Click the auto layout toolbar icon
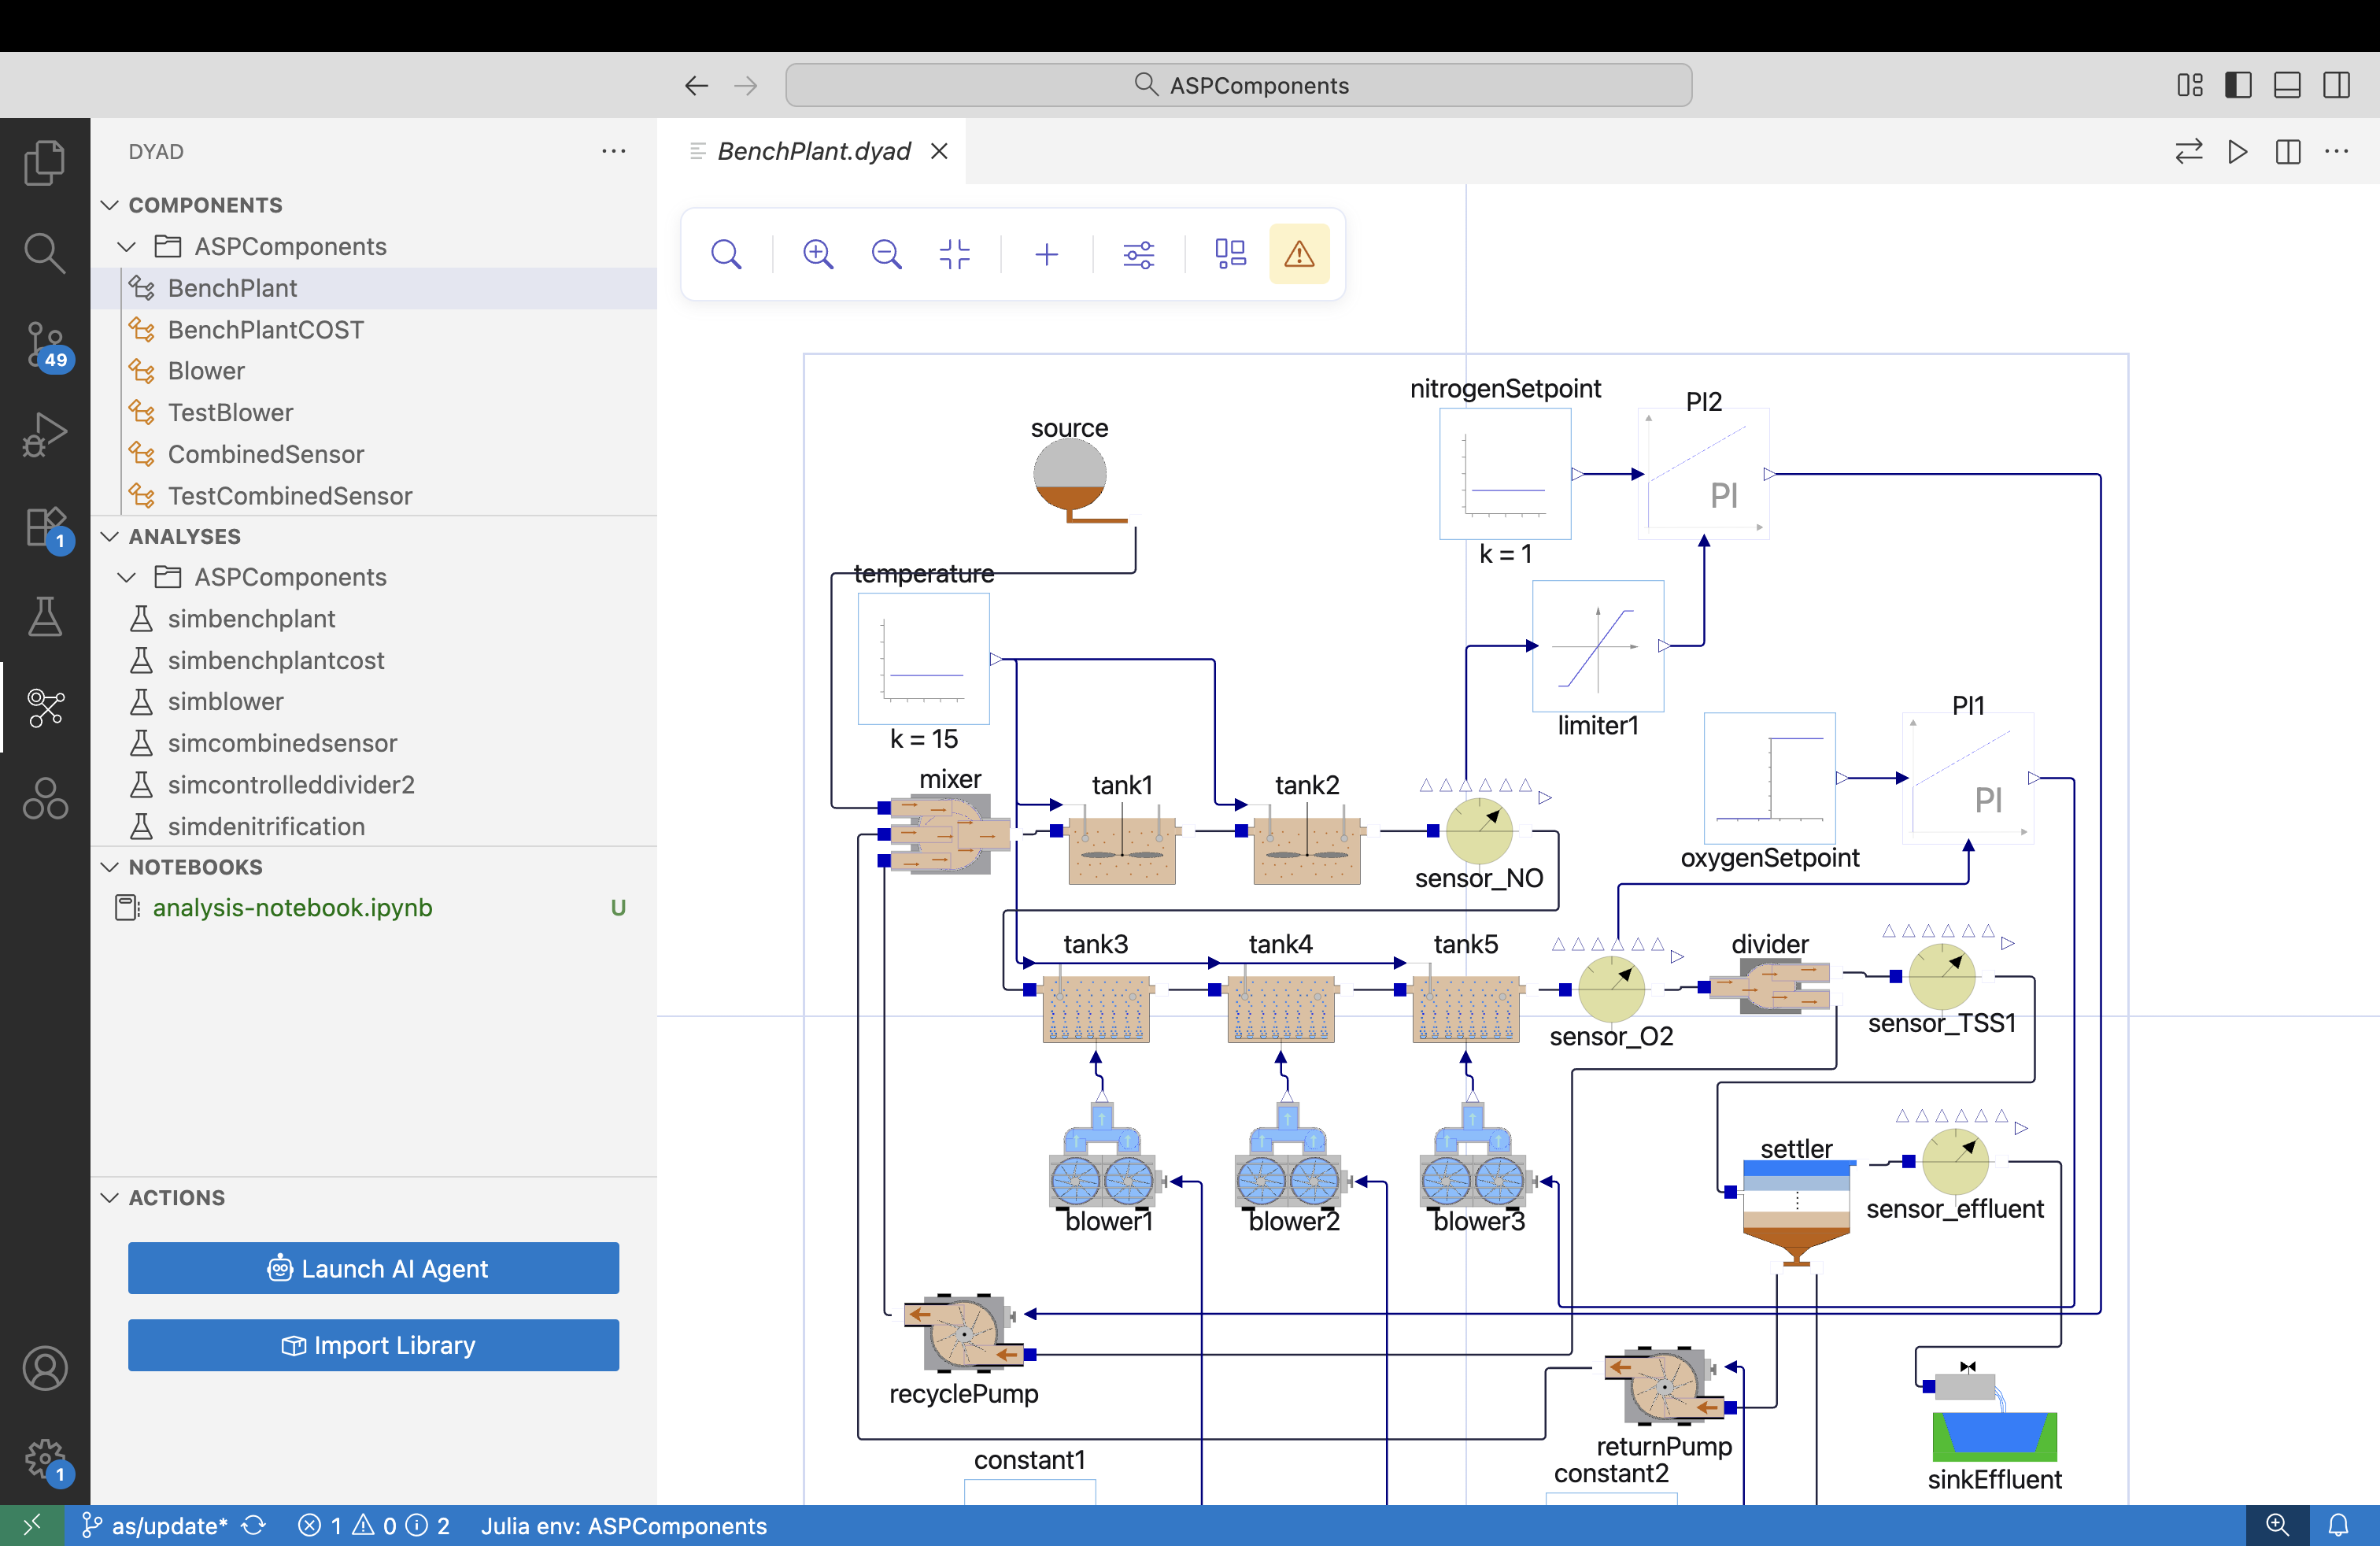This screenshot has height=1546, width=2380. click(x=1230, y=254)
